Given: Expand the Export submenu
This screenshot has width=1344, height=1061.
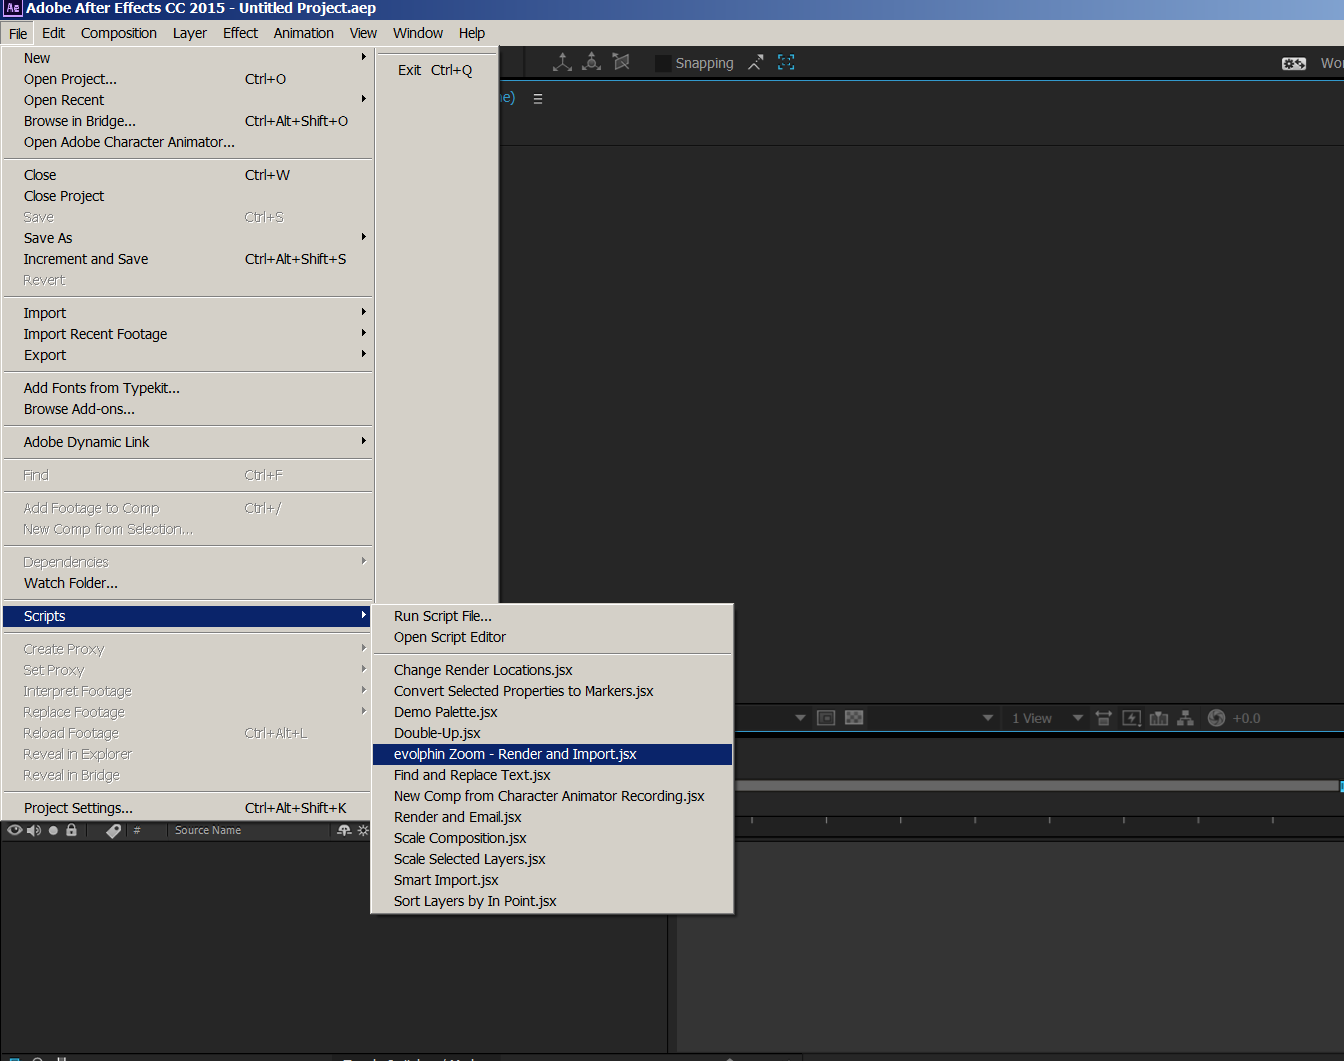Looking at the screenshot, I should coord(187,355).
